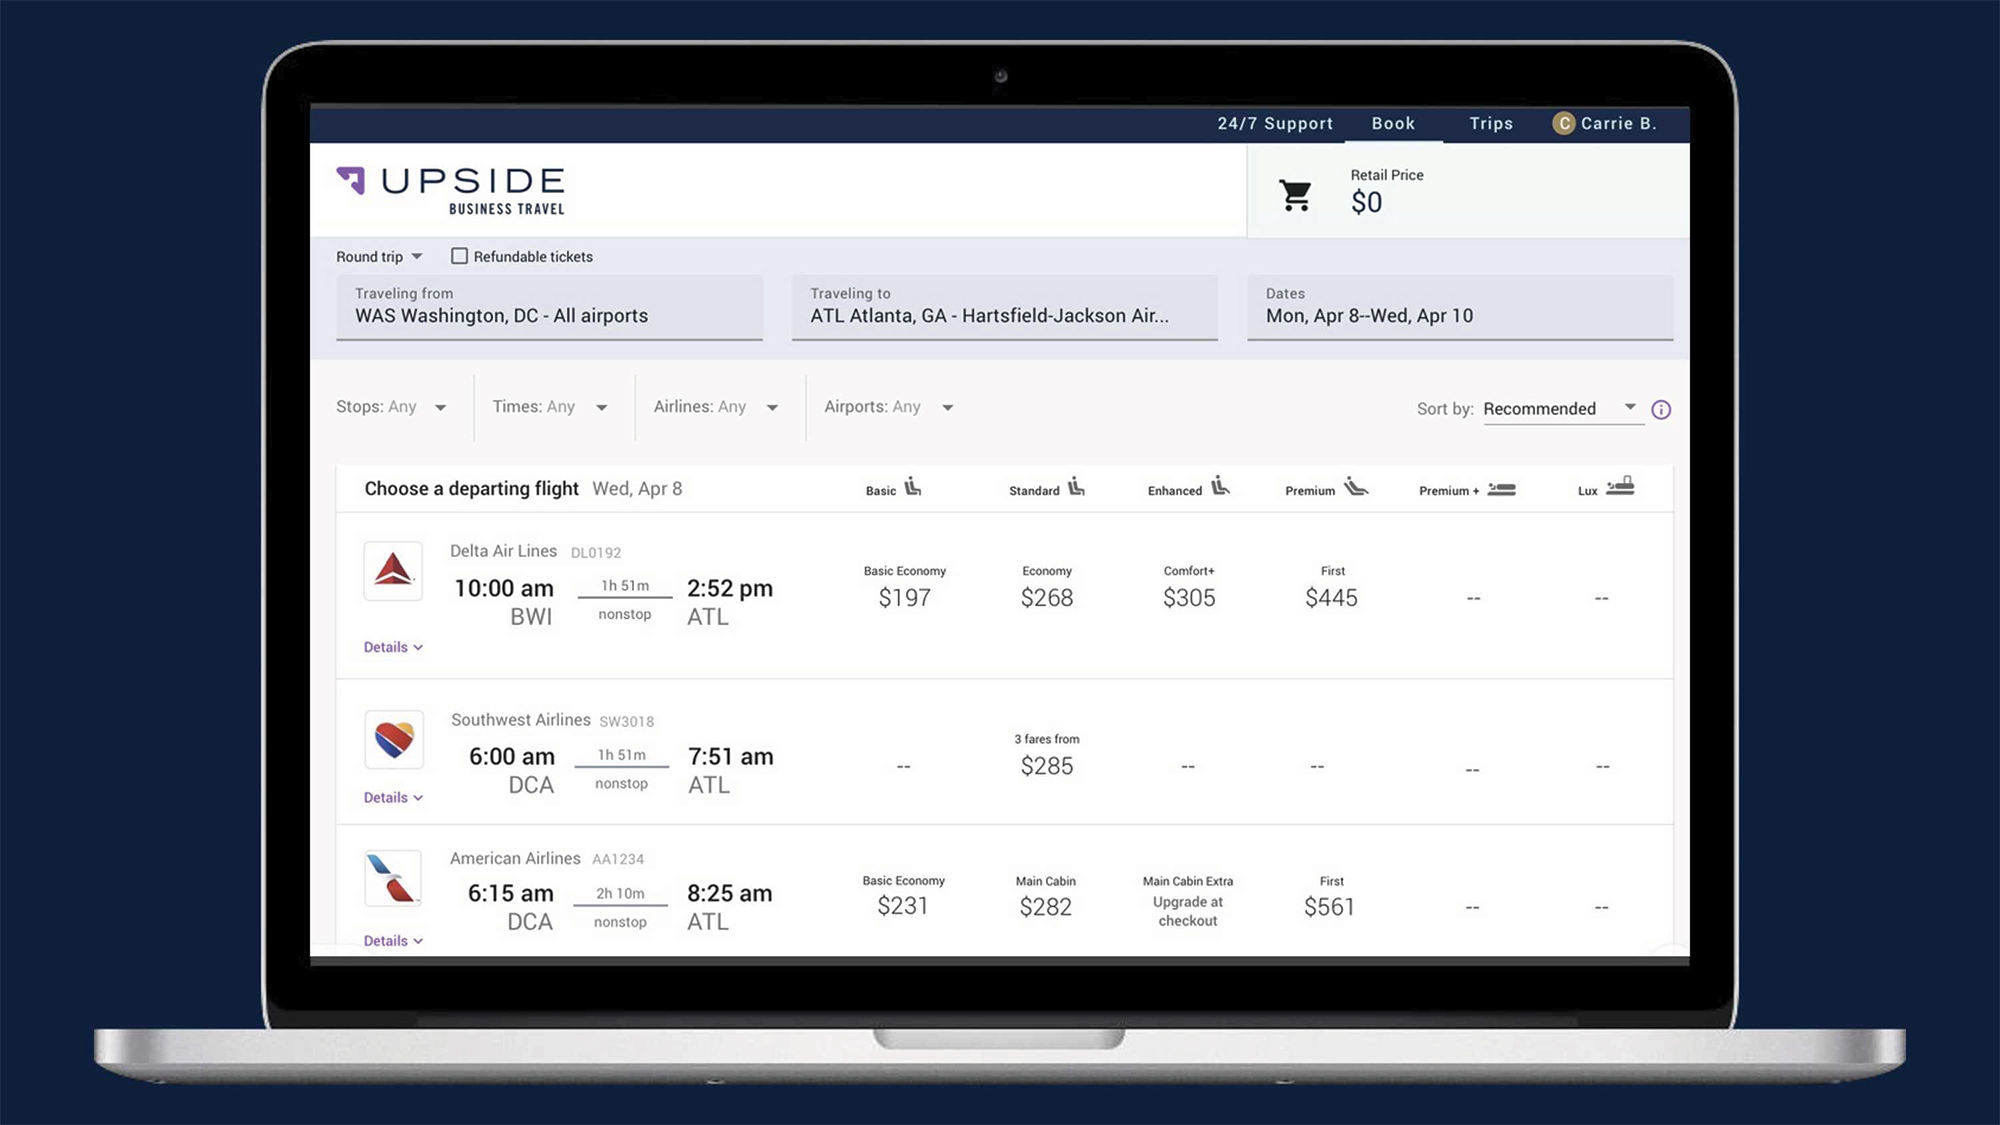The width and height of the screenshot is (2000, 1125).
Task: Click the Basic seat class icon
Action: tap(913, 488)
